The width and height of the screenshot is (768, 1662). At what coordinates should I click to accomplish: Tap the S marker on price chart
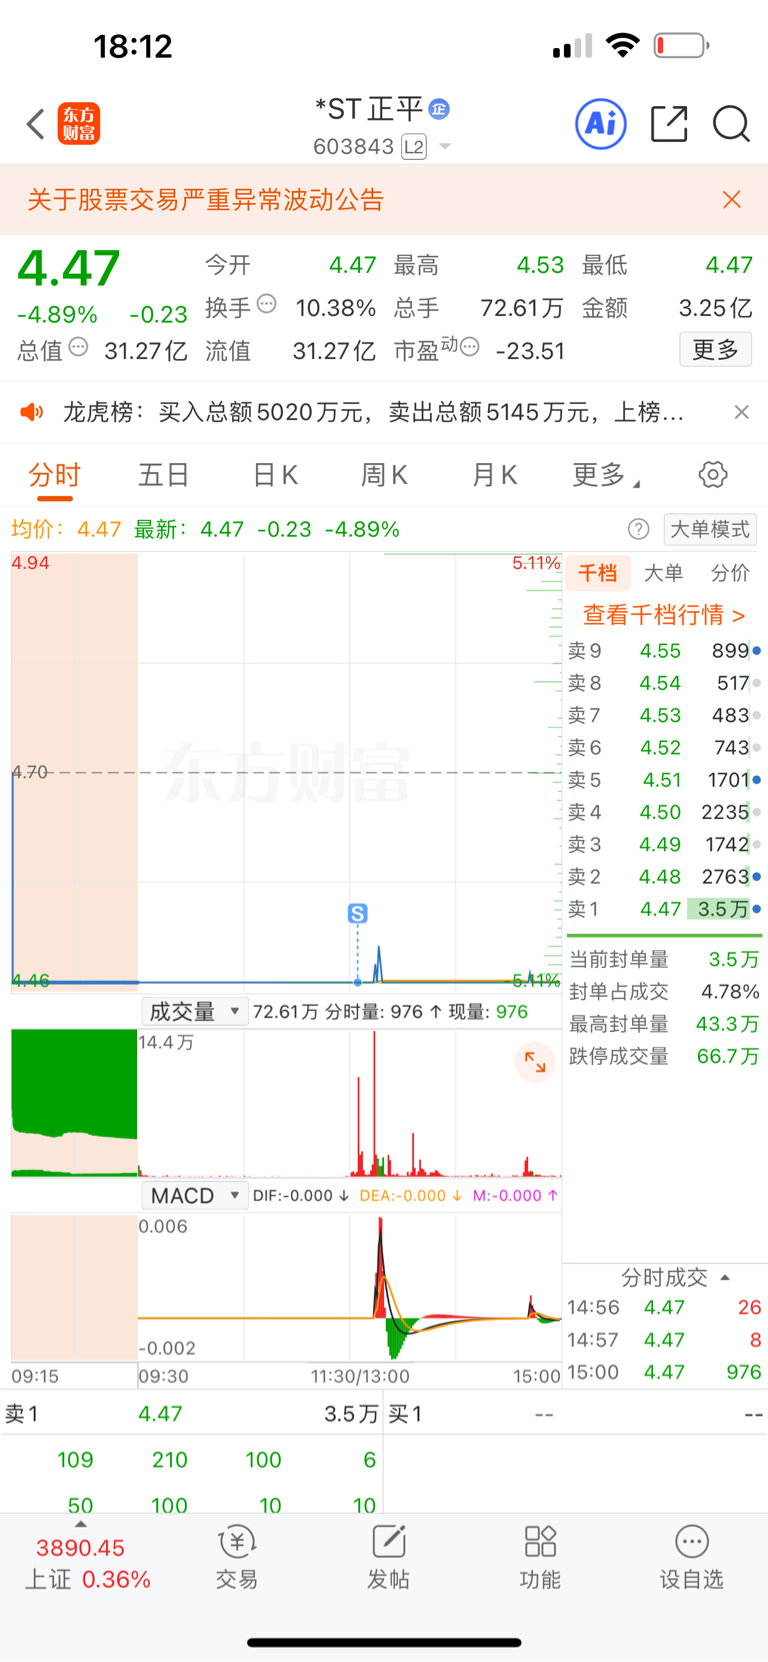tap(357, 913)
